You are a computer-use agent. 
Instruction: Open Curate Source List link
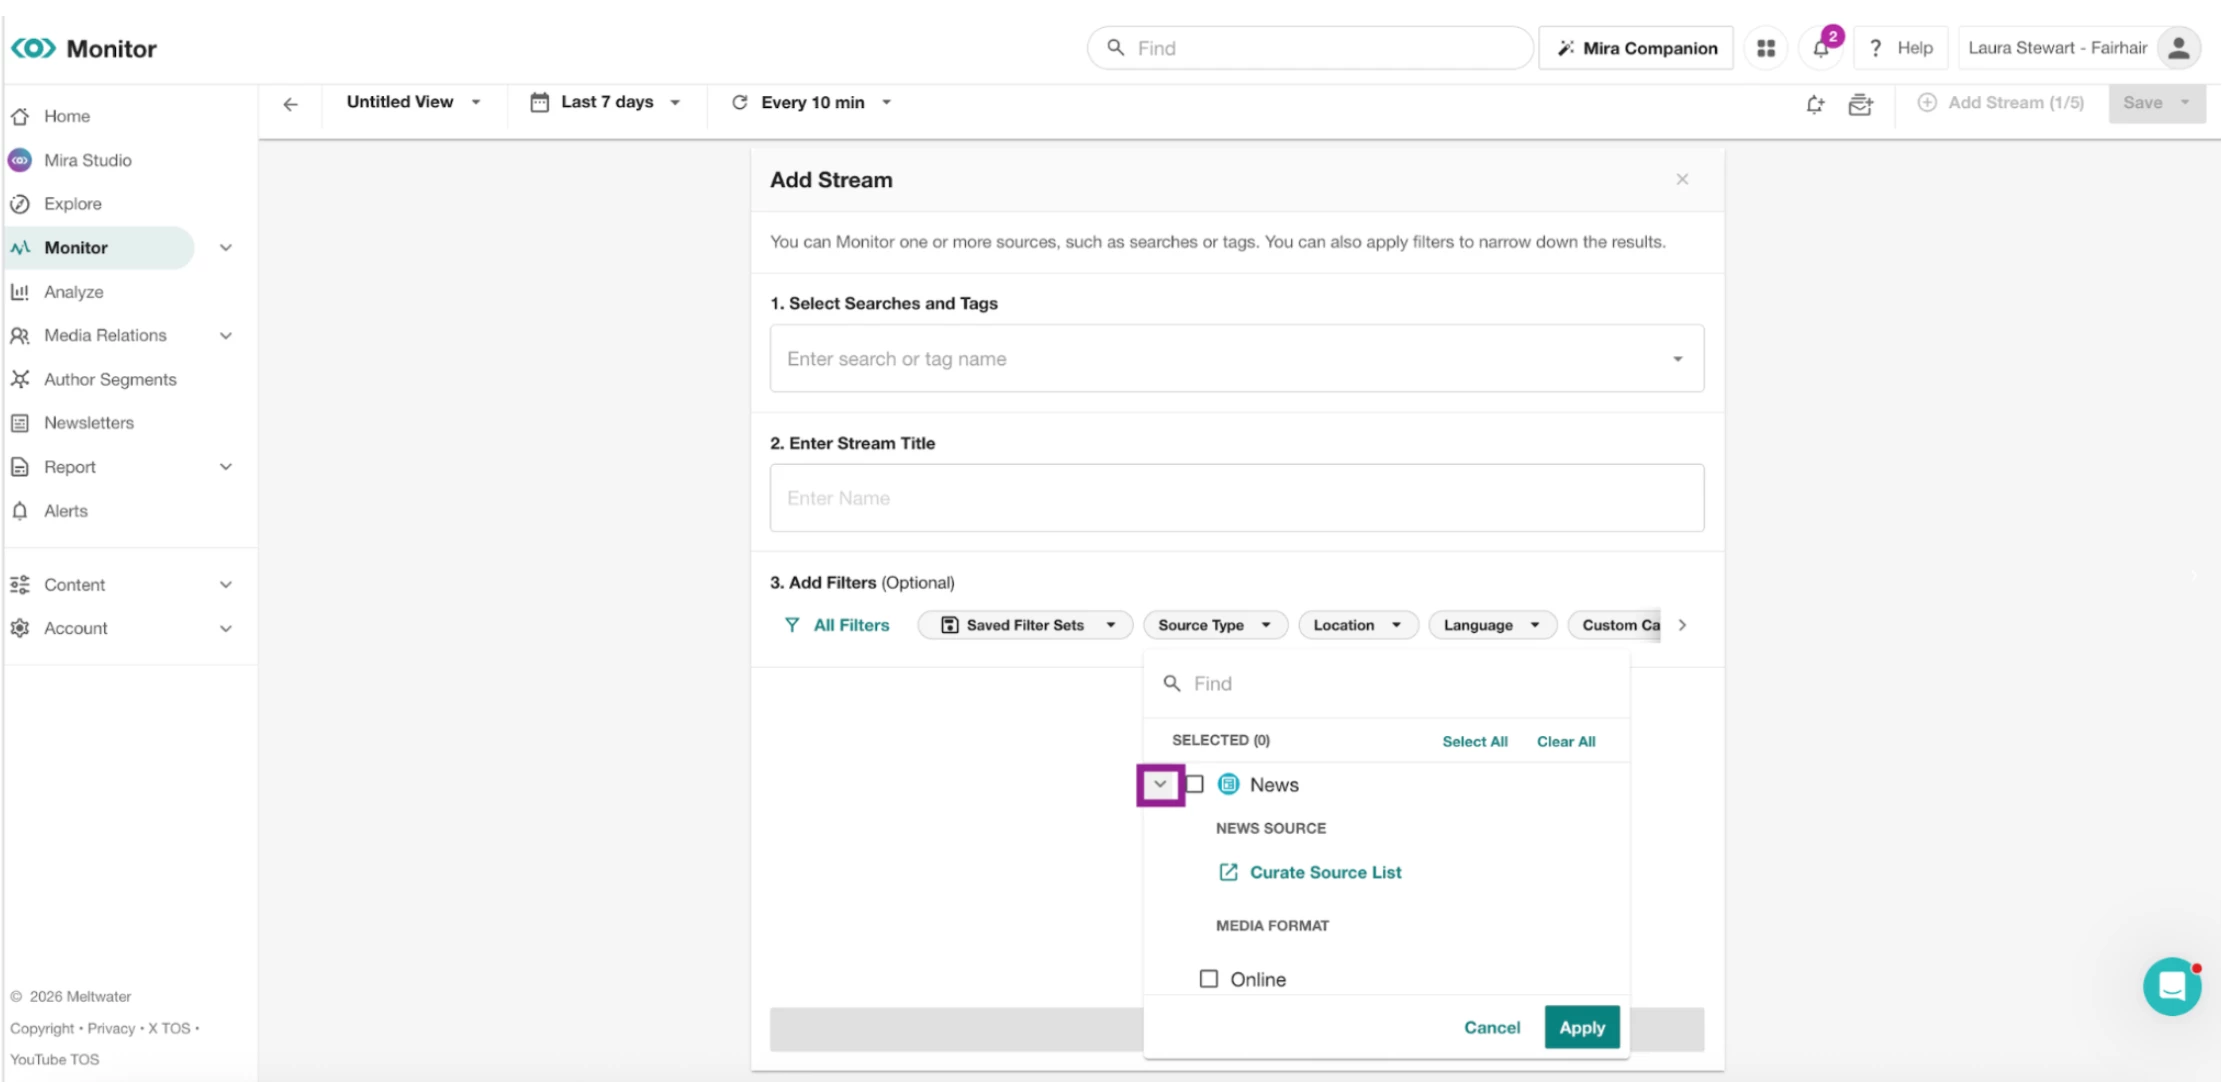1310,872
